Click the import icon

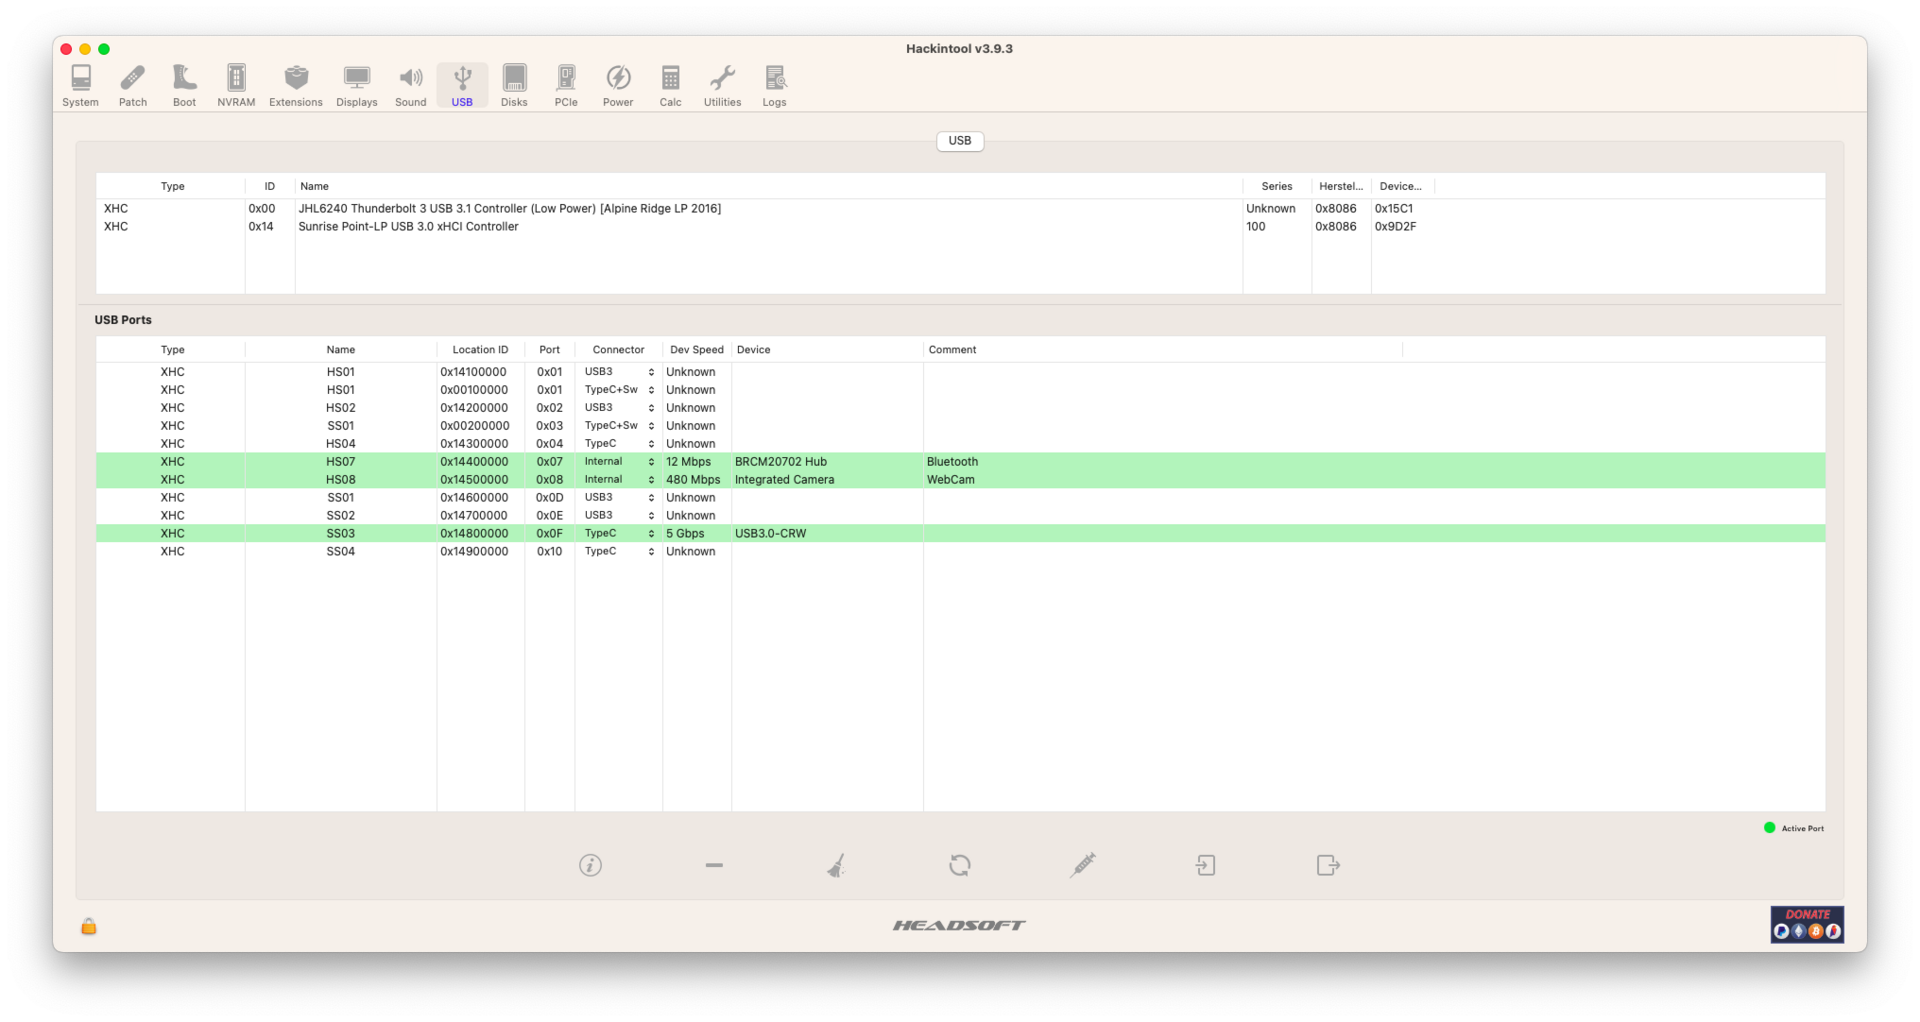(x=1206, y=865)
